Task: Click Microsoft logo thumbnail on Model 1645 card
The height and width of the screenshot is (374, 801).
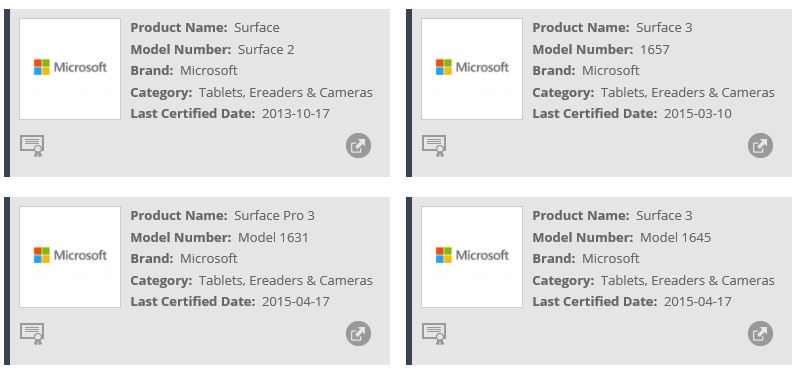Action: [x=472, y=257]
